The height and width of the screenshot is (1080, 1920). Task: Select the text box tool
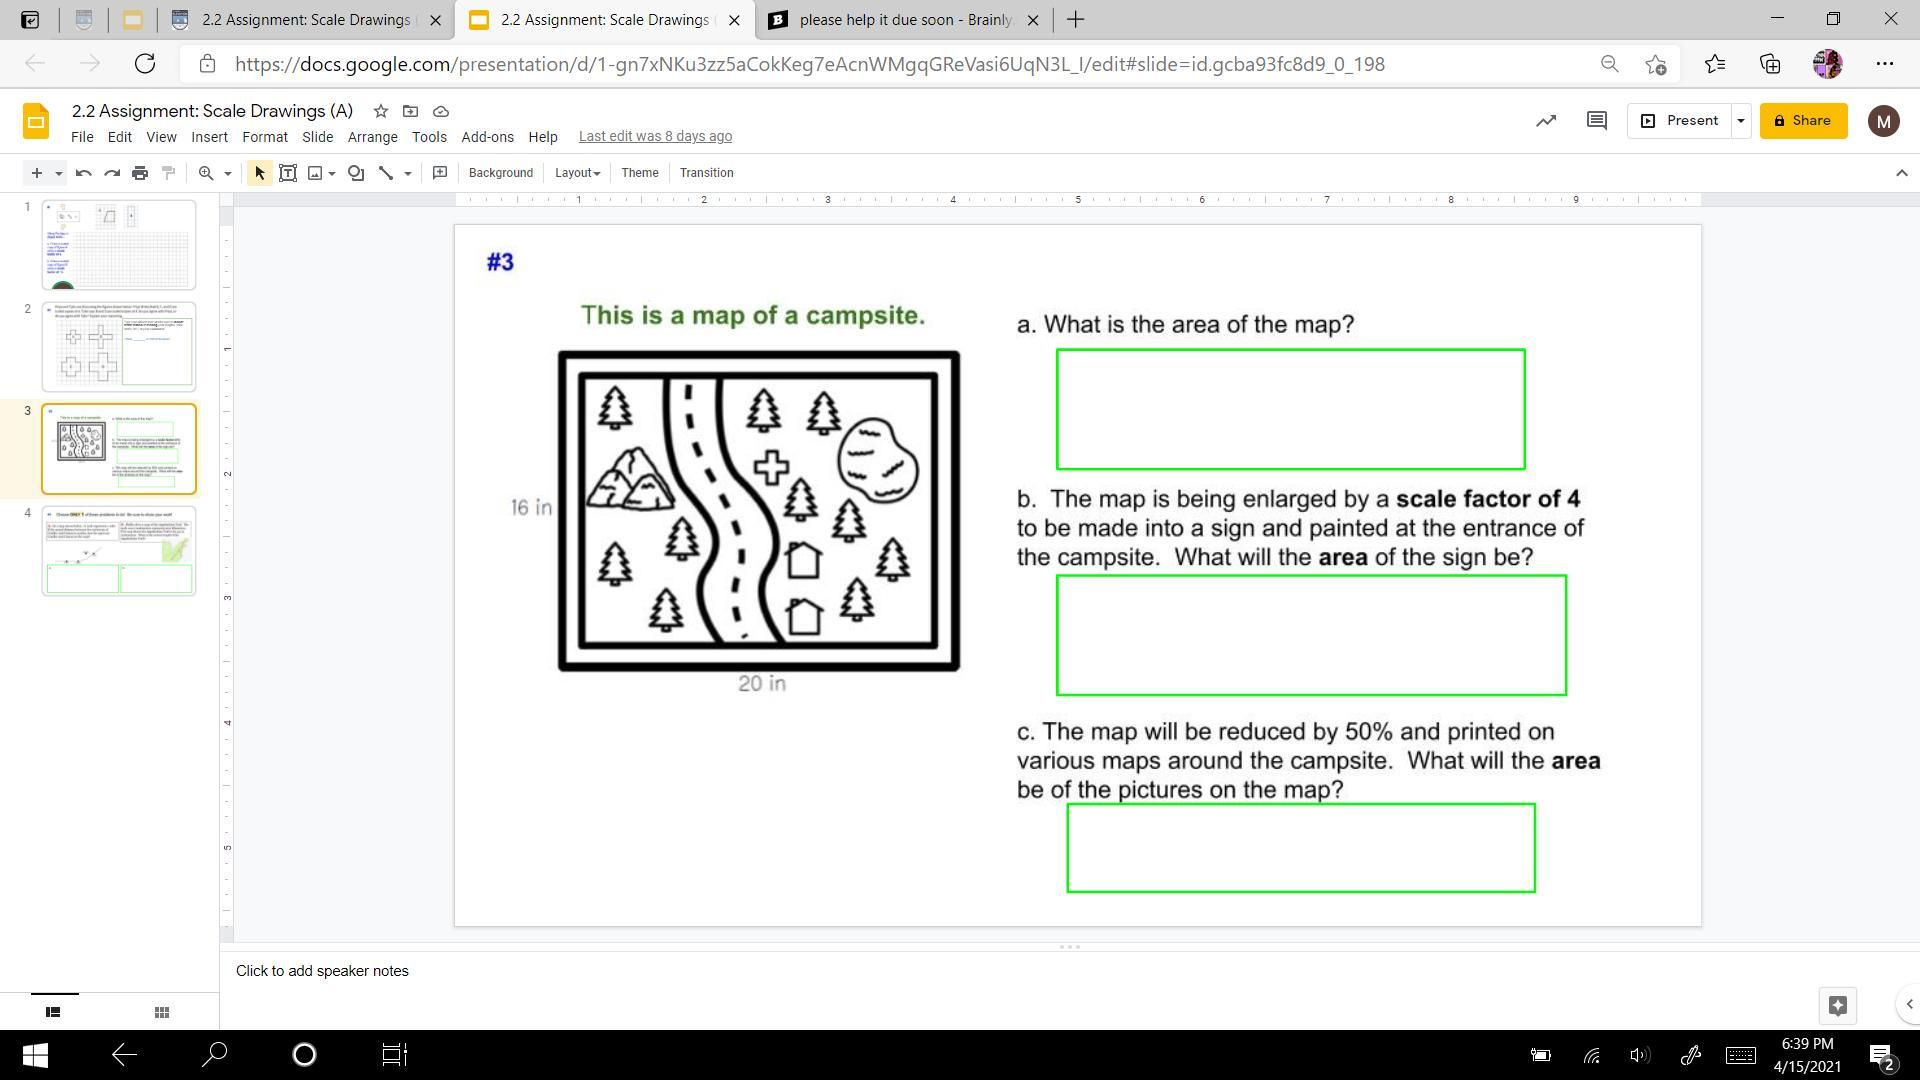288,173
